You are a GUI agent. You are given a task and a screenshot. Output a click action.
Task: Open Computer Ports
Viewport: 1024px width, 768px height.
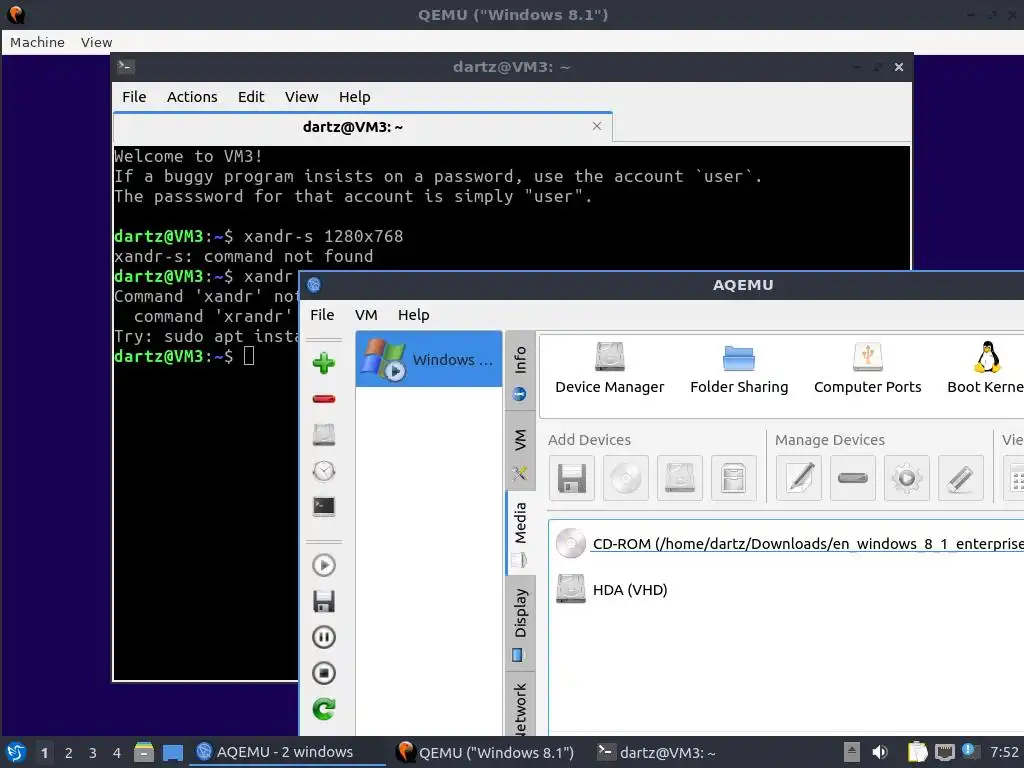pos(867,369)
